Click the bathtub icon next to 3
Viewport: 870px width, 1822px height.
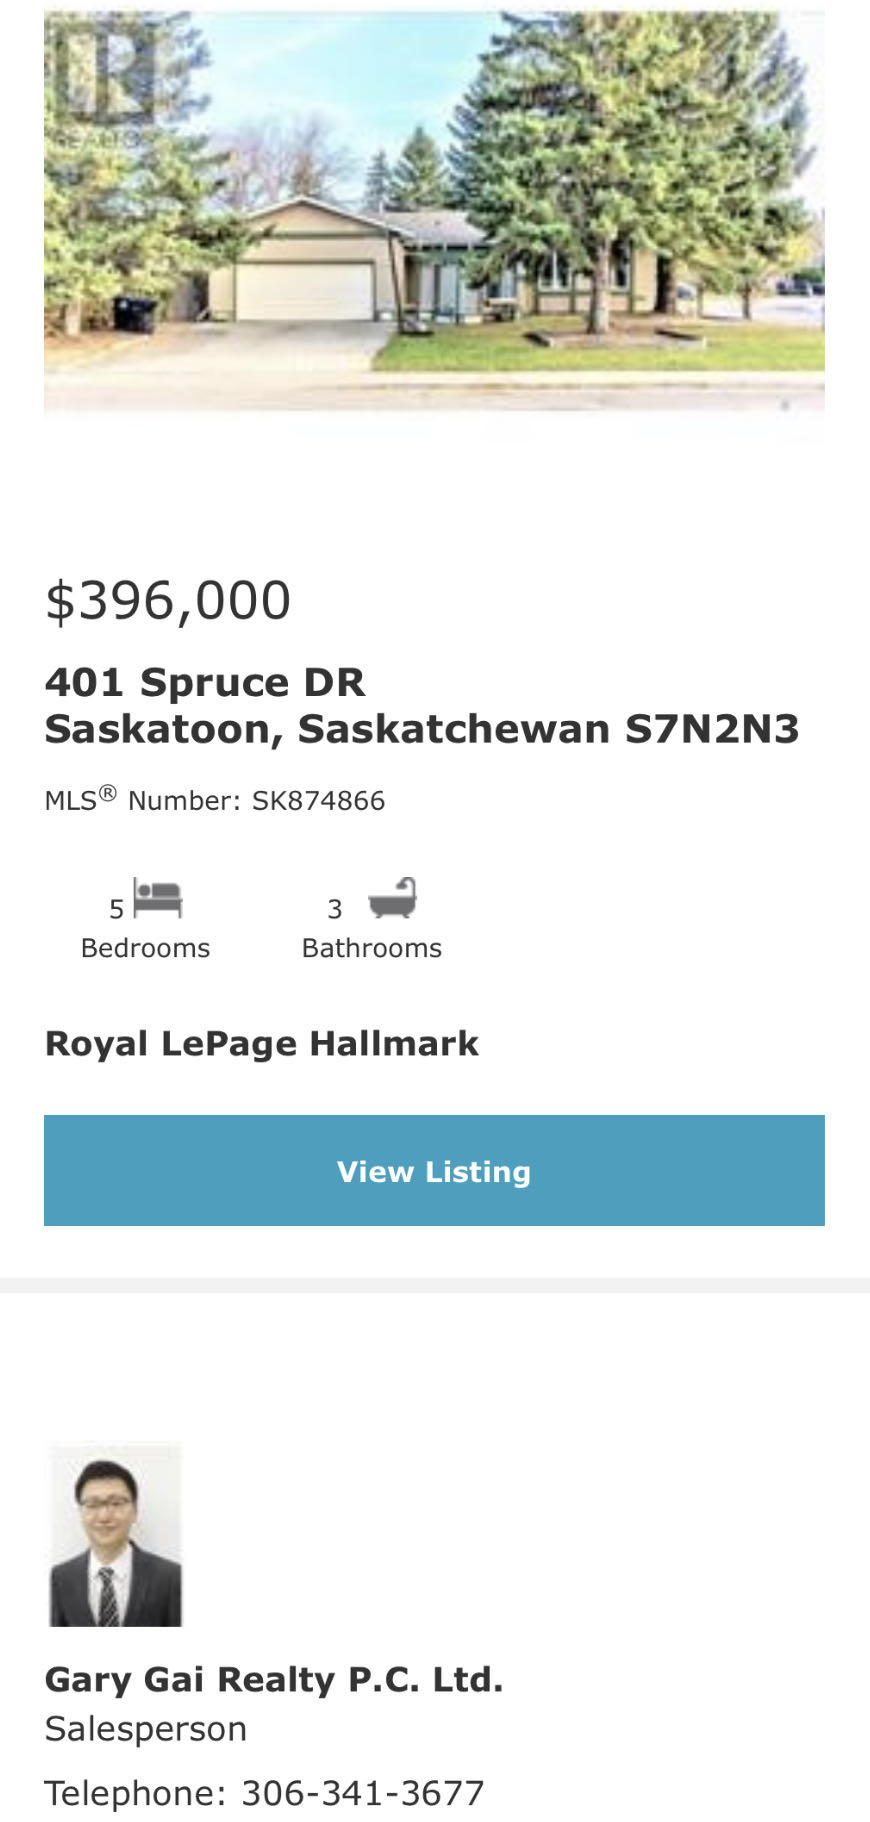tap(392, 898)
